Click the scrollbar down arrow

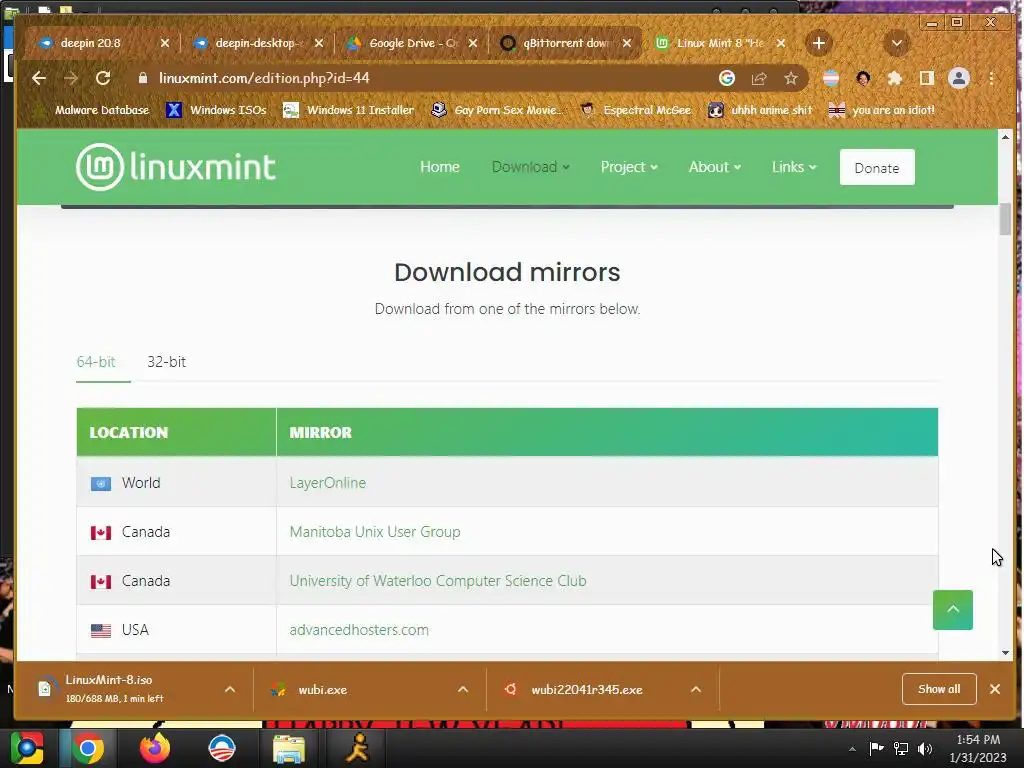(1005, 652)
